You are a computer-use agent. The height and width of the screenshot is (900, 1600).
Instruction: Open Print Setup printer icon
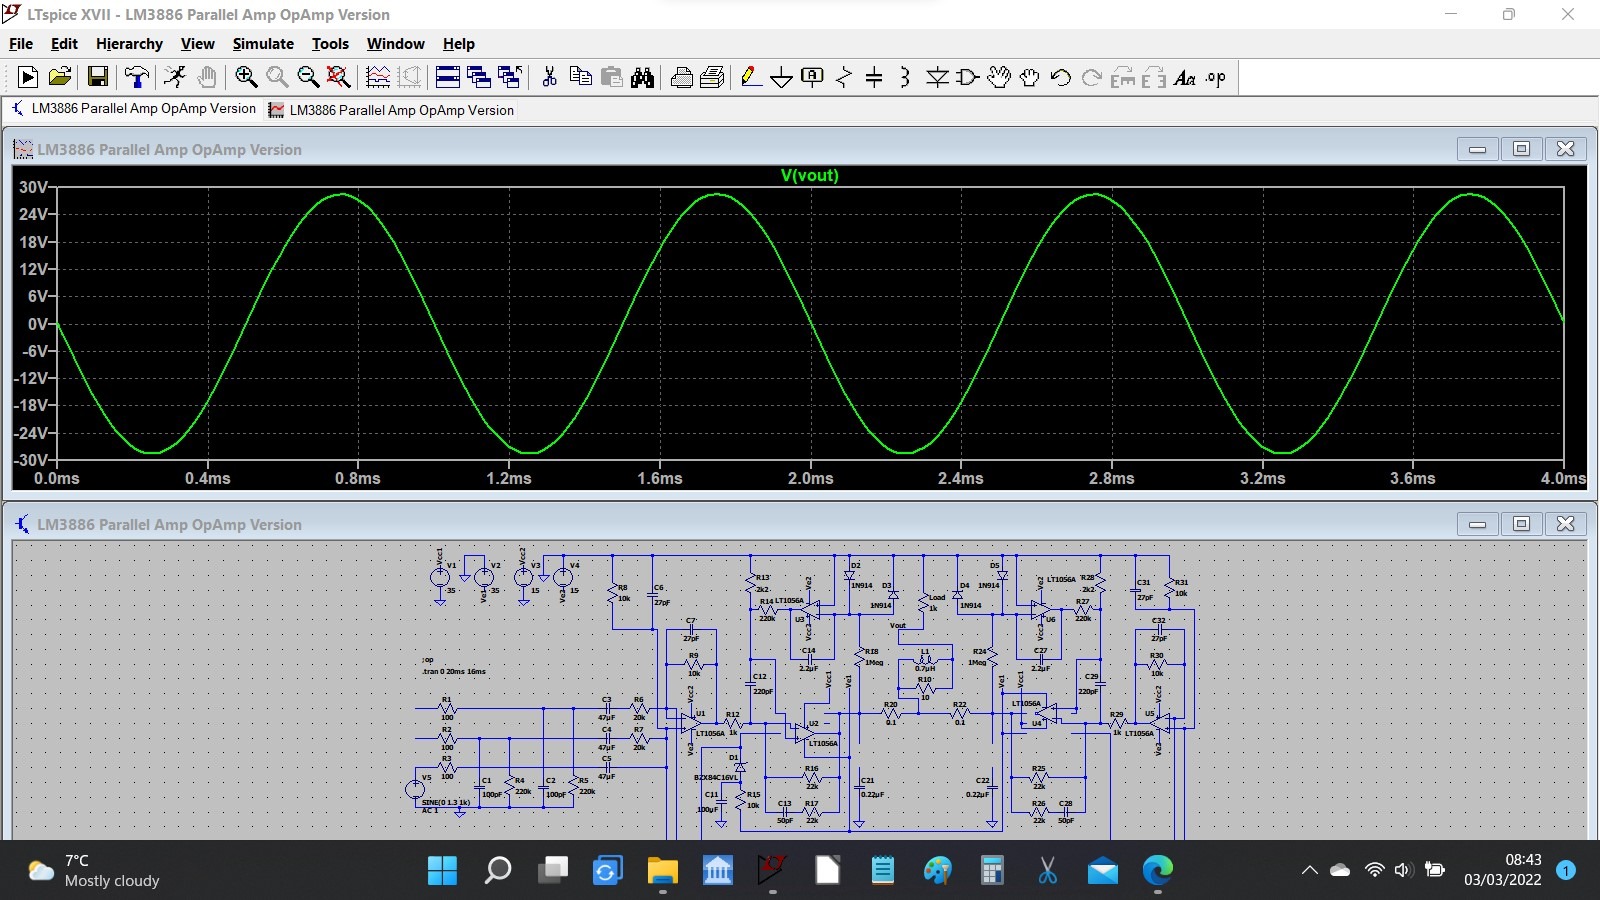682,77
